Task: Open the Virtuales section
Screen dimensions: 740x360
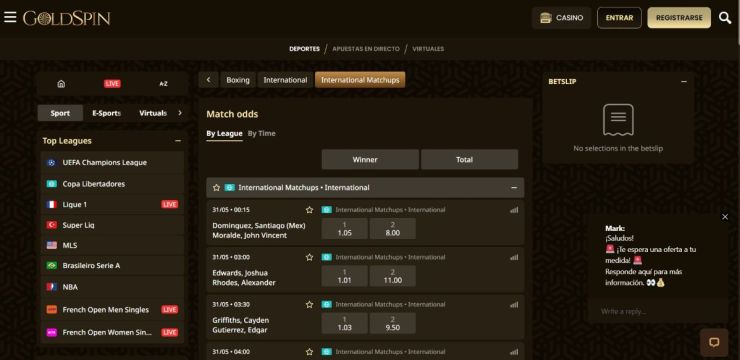Action: [428, 49]
